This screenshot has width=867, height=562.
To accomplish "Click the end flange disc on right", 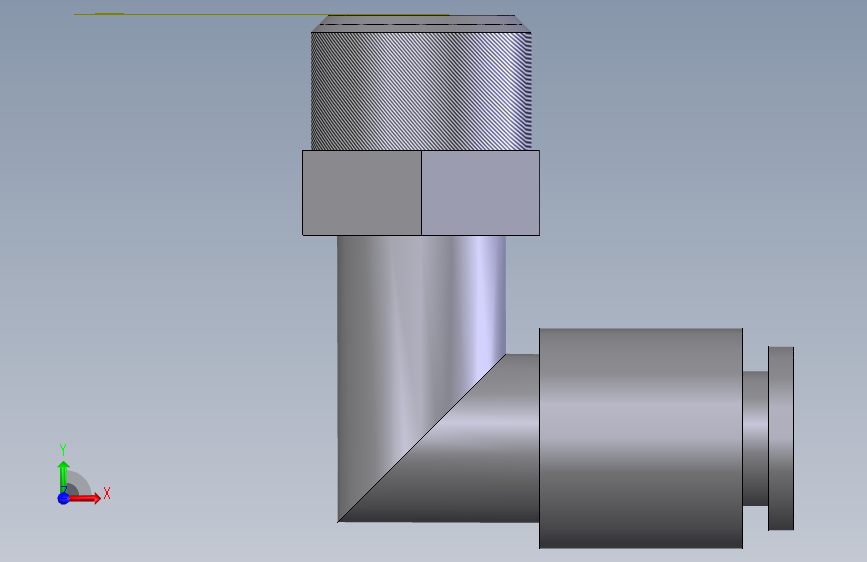I will click(781, 438).
